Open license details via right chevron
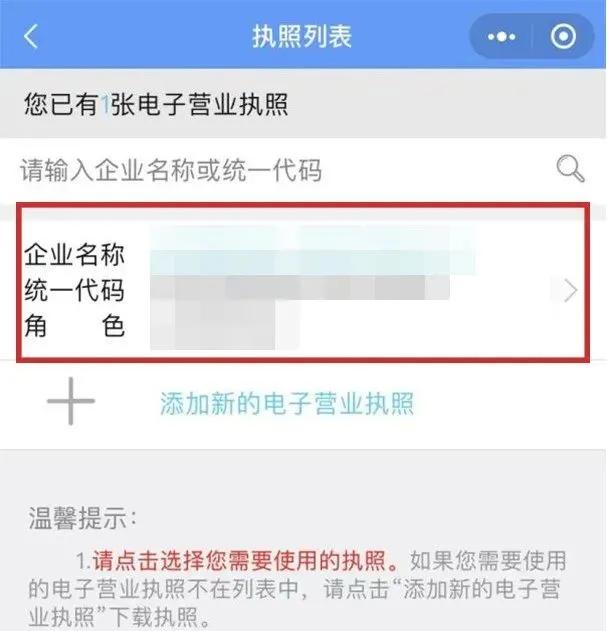607x631 pixels. 571,290
